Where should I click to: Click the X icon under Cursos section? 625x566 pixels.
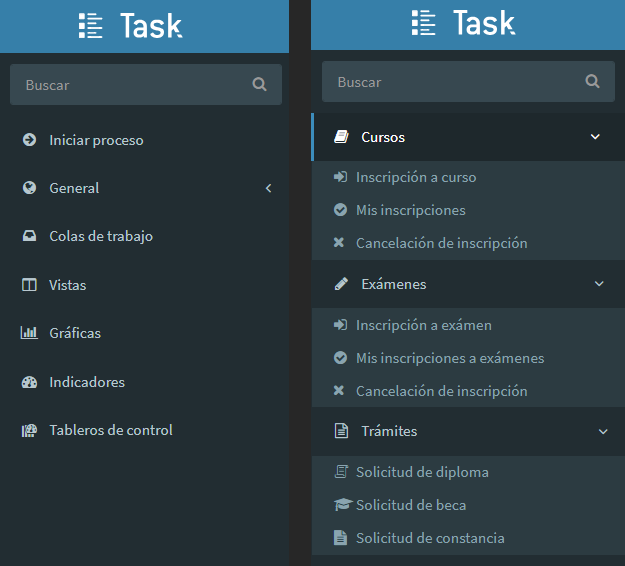click(x=339, y=242)
